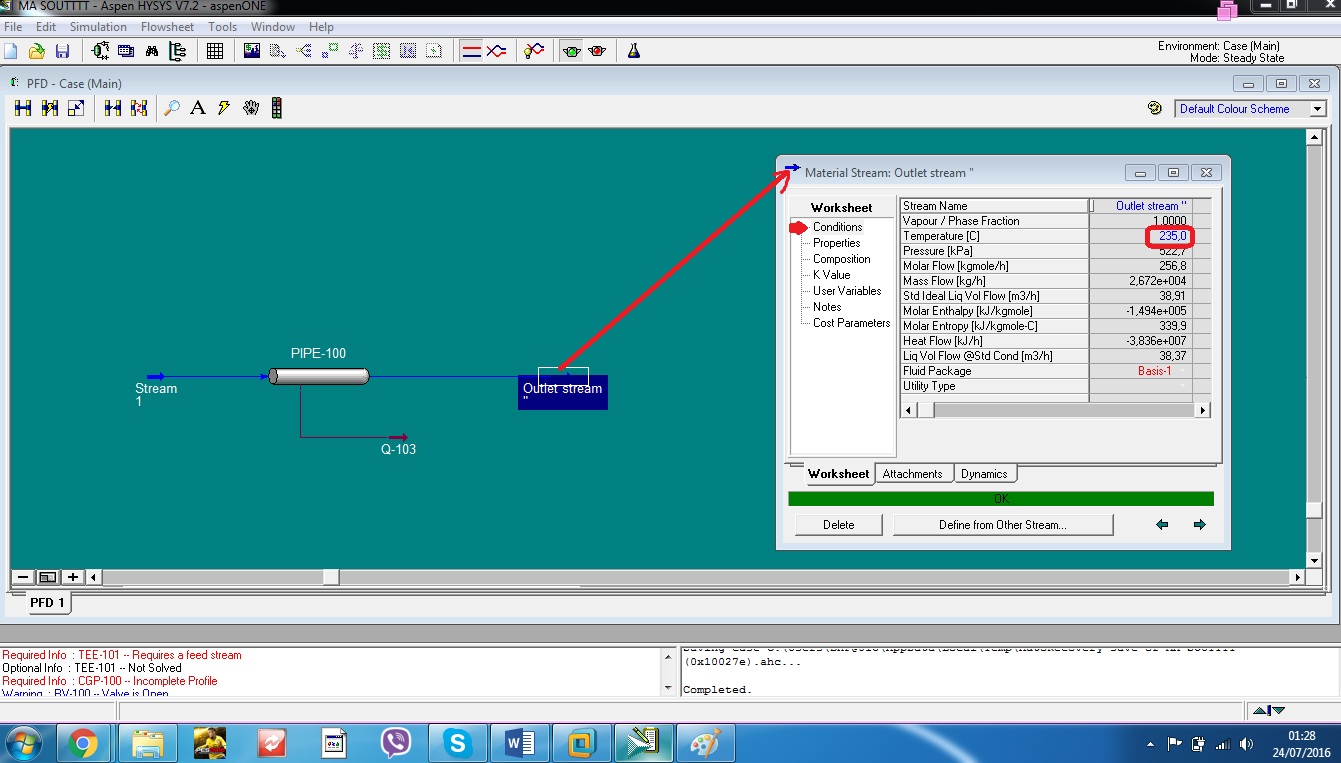Click the Size Mode icon in PFD toolbar
The width and height of the screenshot is (1341, 763).
click(76, 108)
